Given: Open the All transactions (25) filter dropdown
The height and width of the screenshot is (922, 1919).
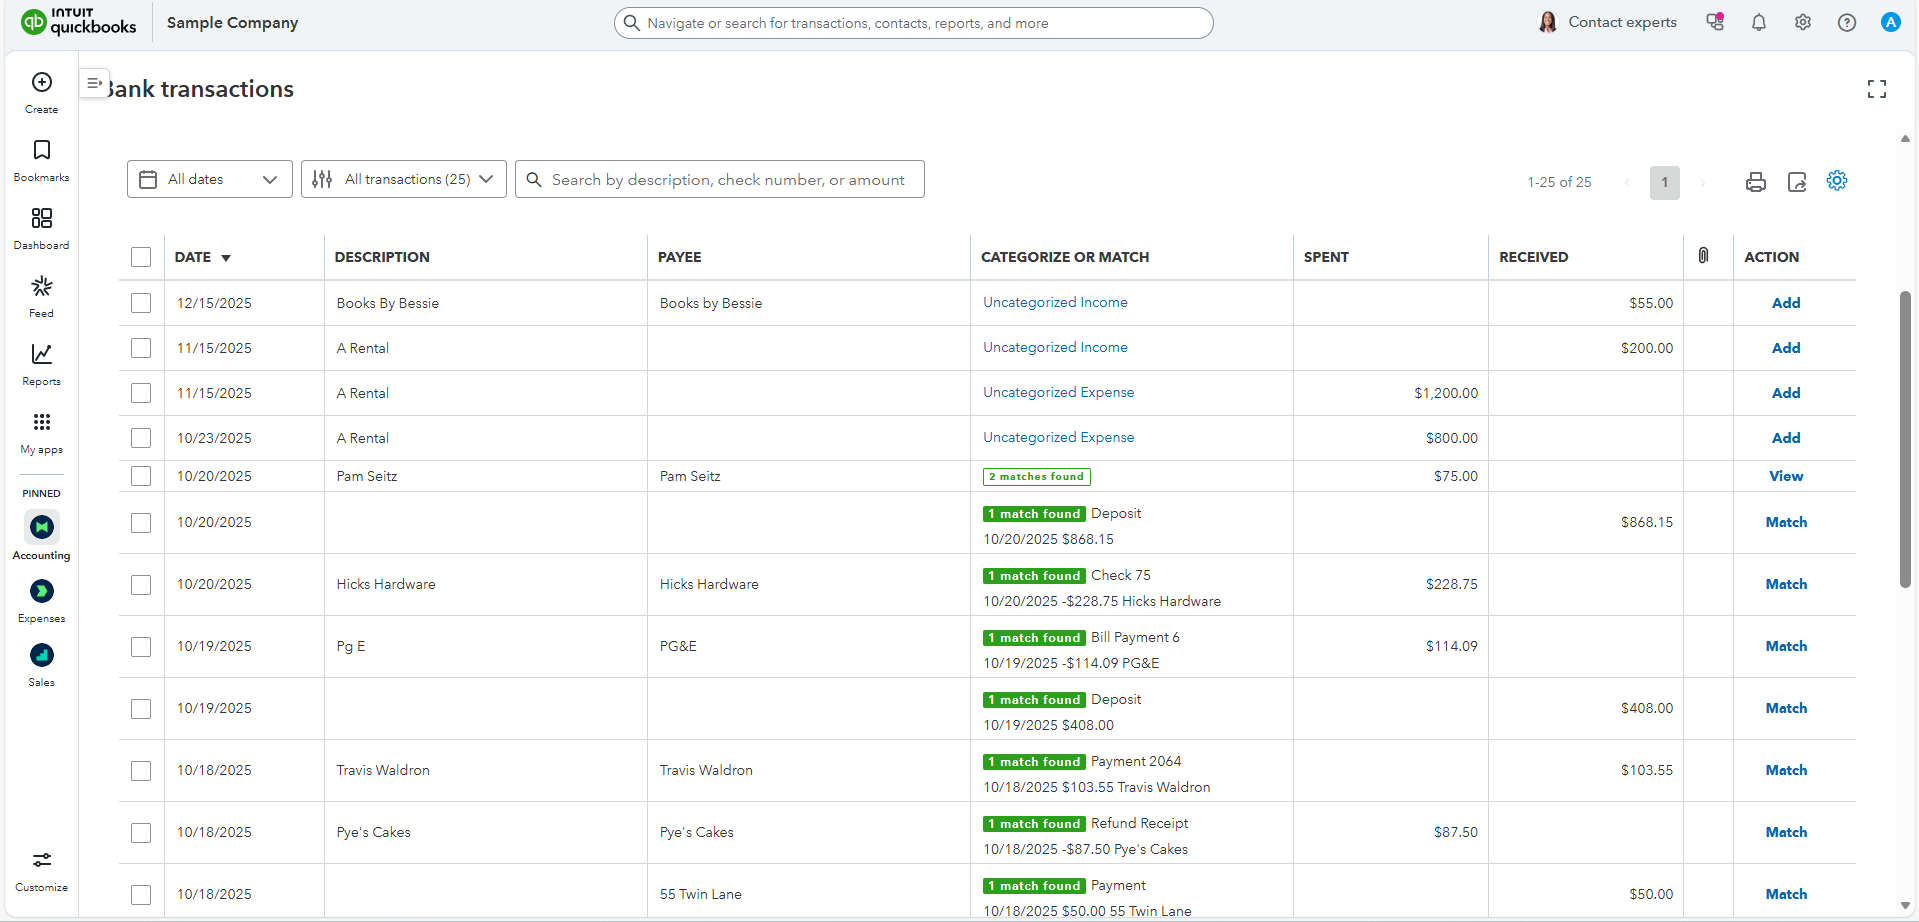Looking at the screenshot, I should pos(403,179).
